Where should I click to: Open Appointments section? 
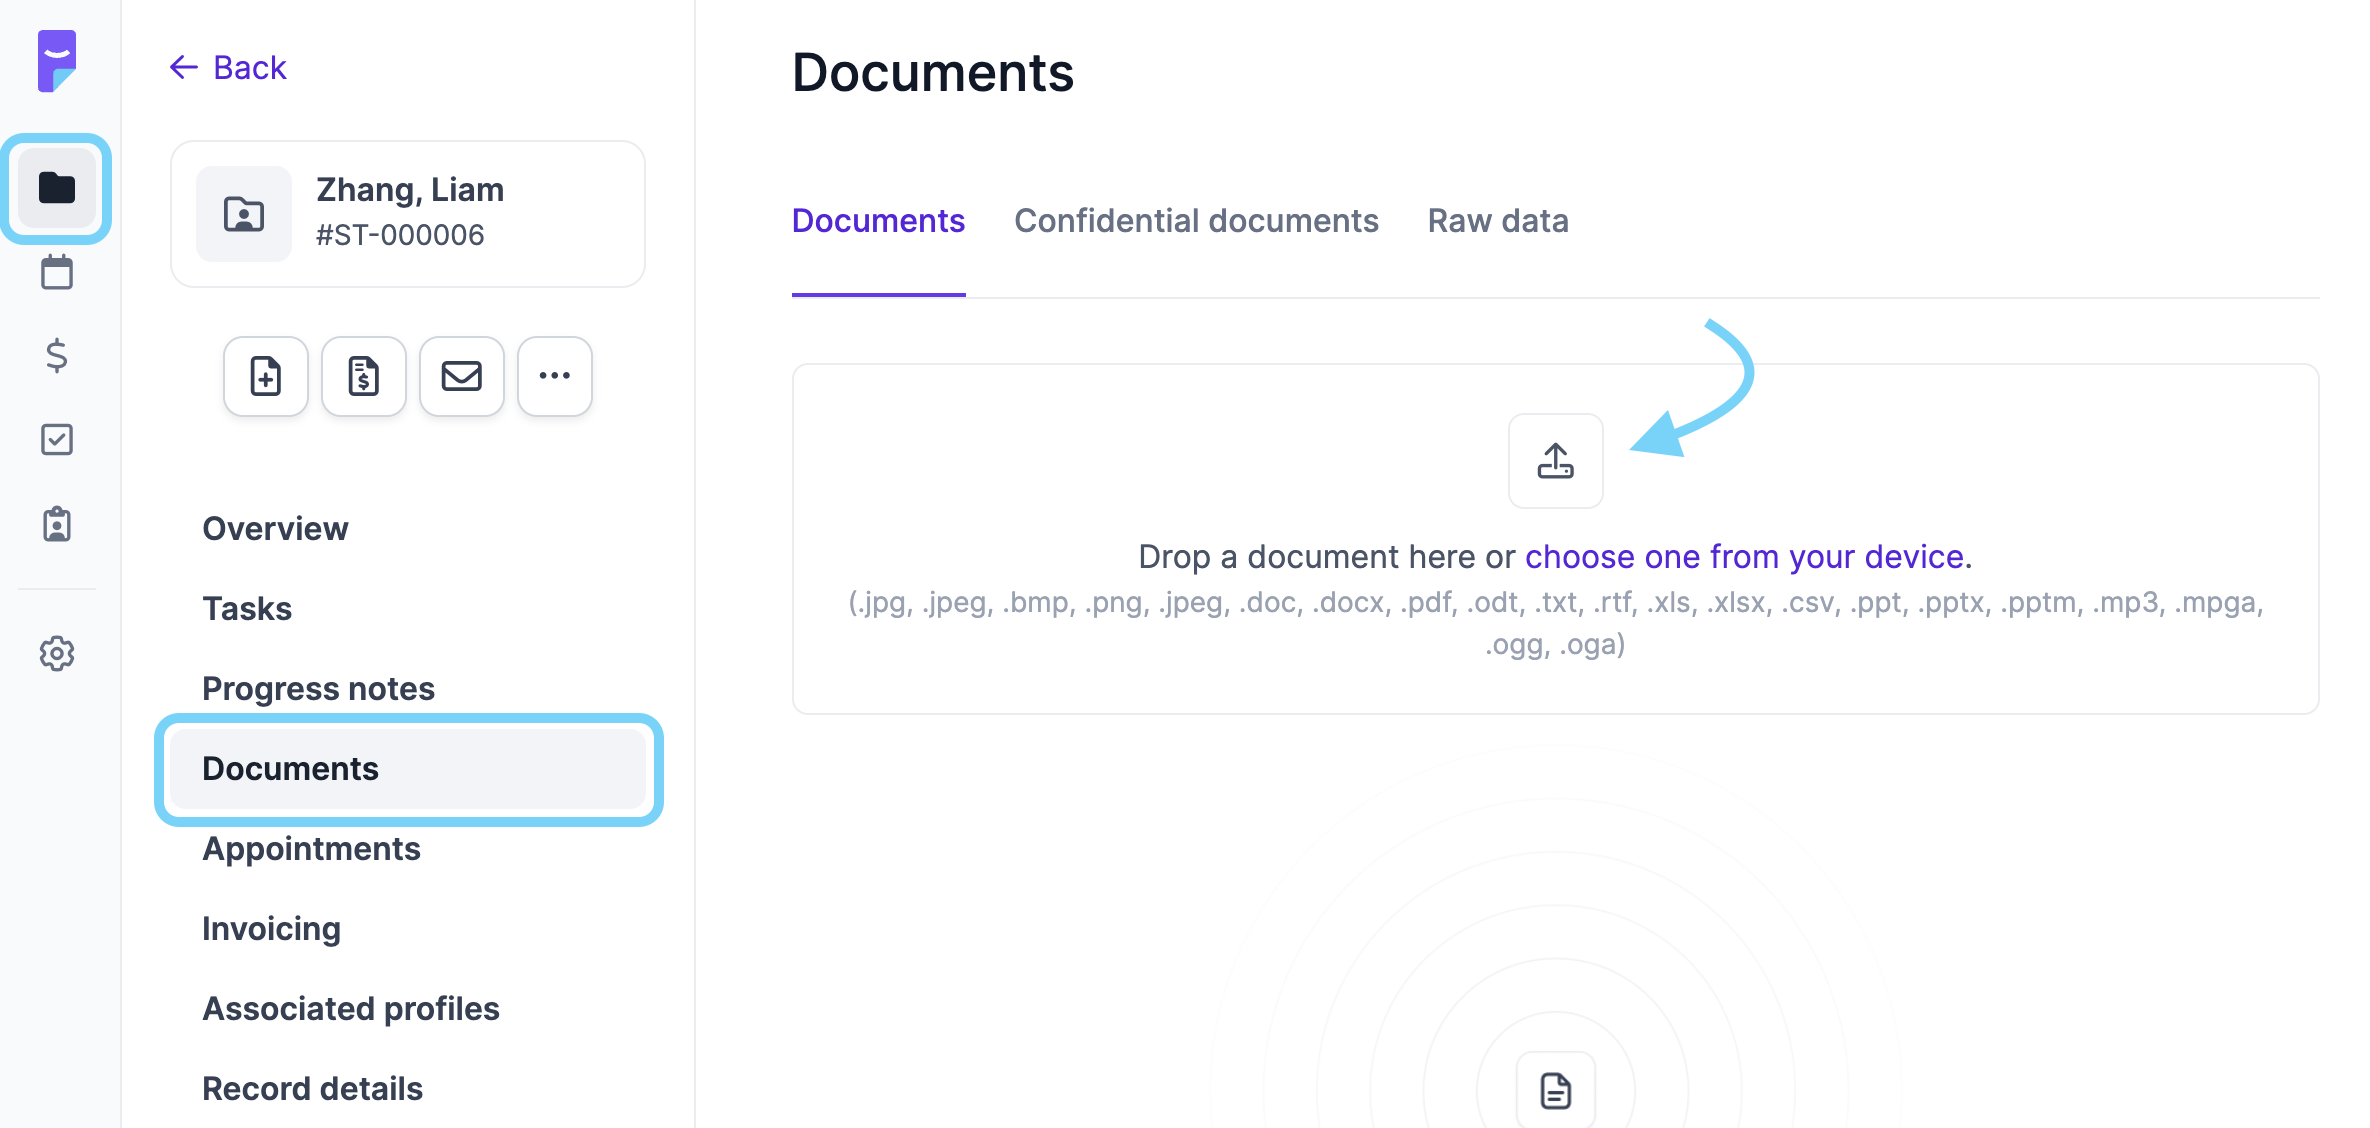pos(311,848)
